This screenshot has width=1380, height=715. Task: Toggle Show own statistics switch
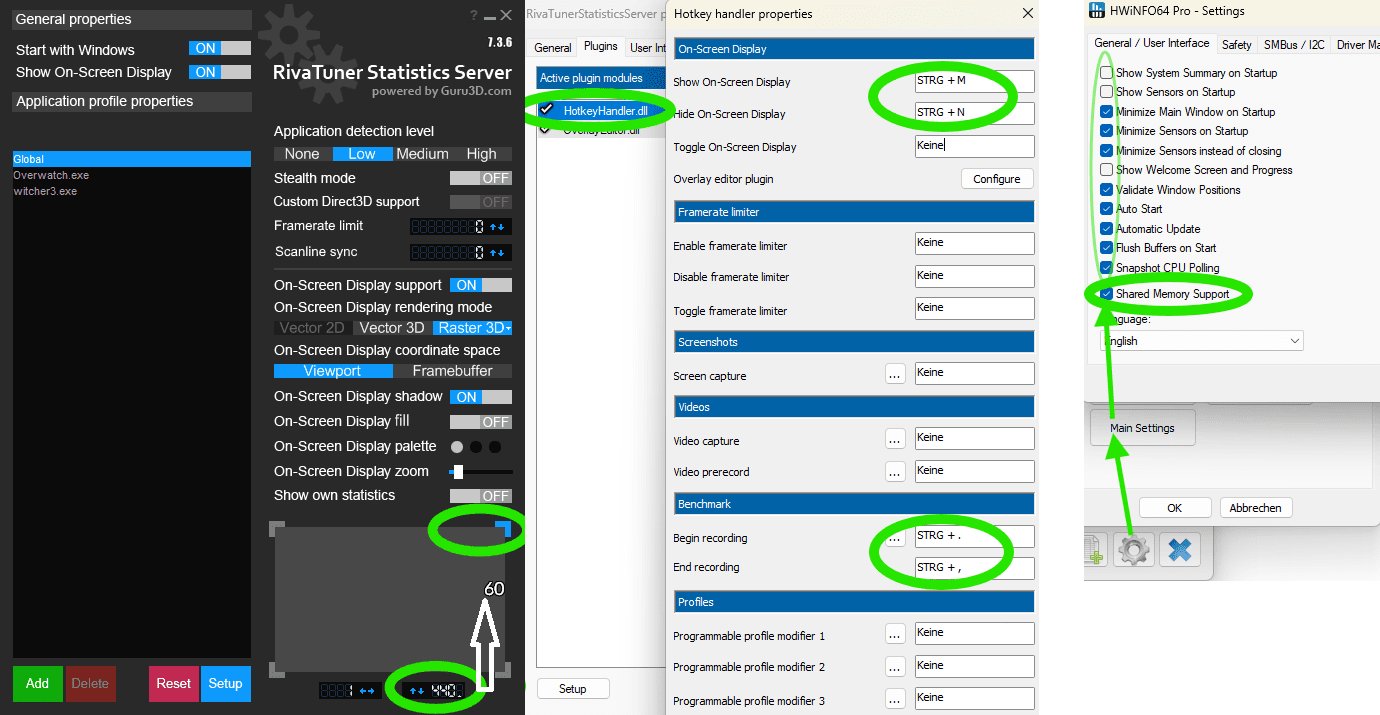point(481,496)
